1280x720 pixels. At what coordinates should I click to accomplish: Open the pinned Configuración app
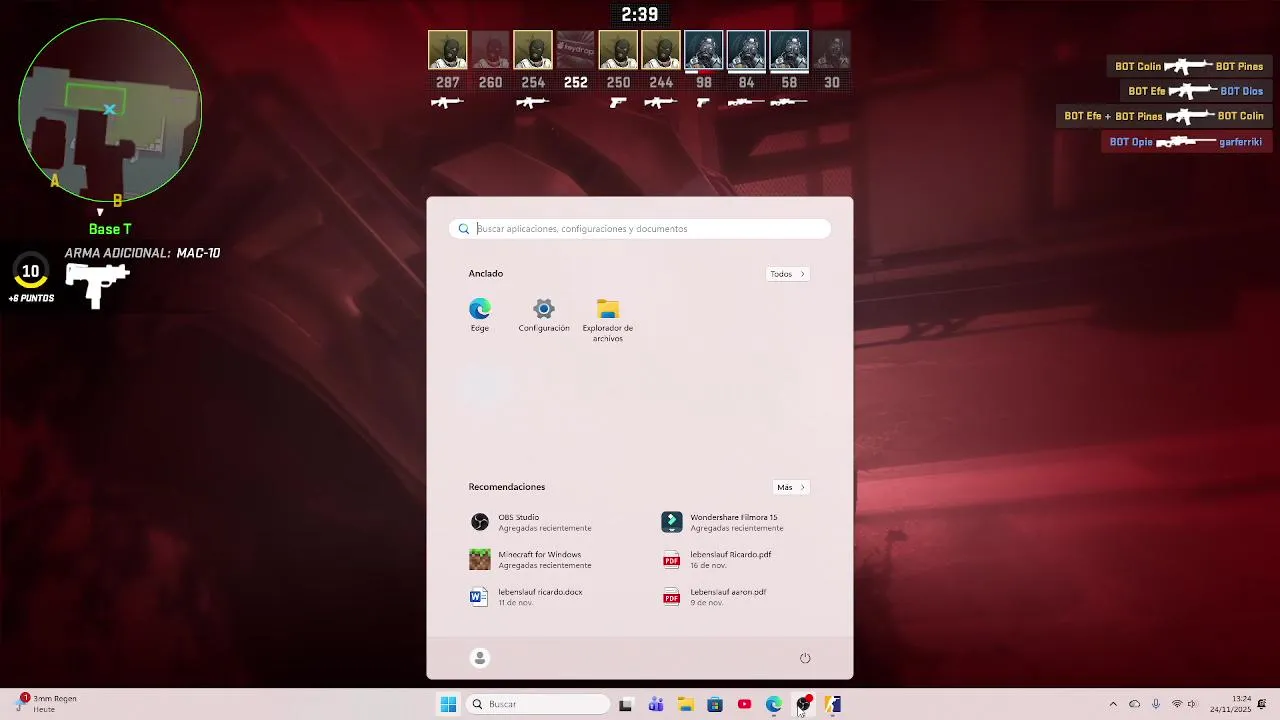point(544,315)
